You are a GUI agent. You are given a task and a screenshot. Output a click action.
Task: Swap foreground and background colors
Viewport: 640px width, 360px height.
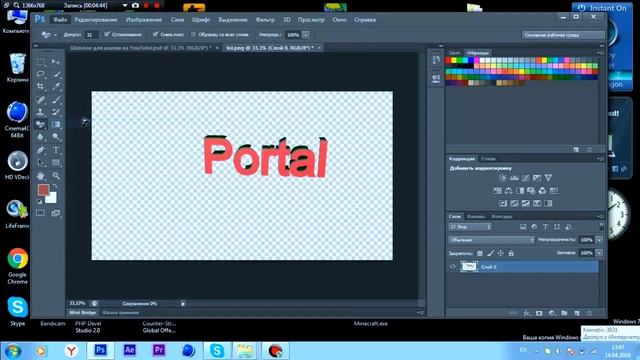click(55, 187)
